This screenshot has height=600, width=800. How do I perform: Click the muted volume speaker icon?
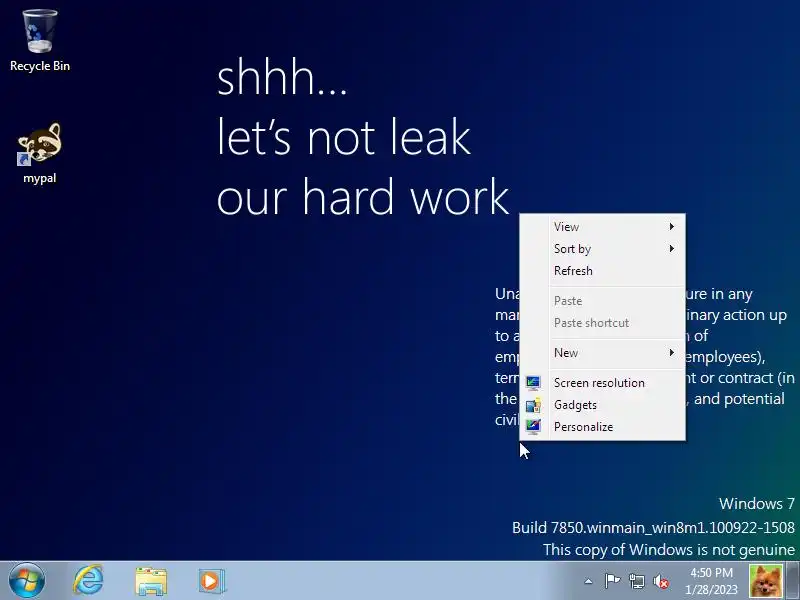[x=661, y=581]
